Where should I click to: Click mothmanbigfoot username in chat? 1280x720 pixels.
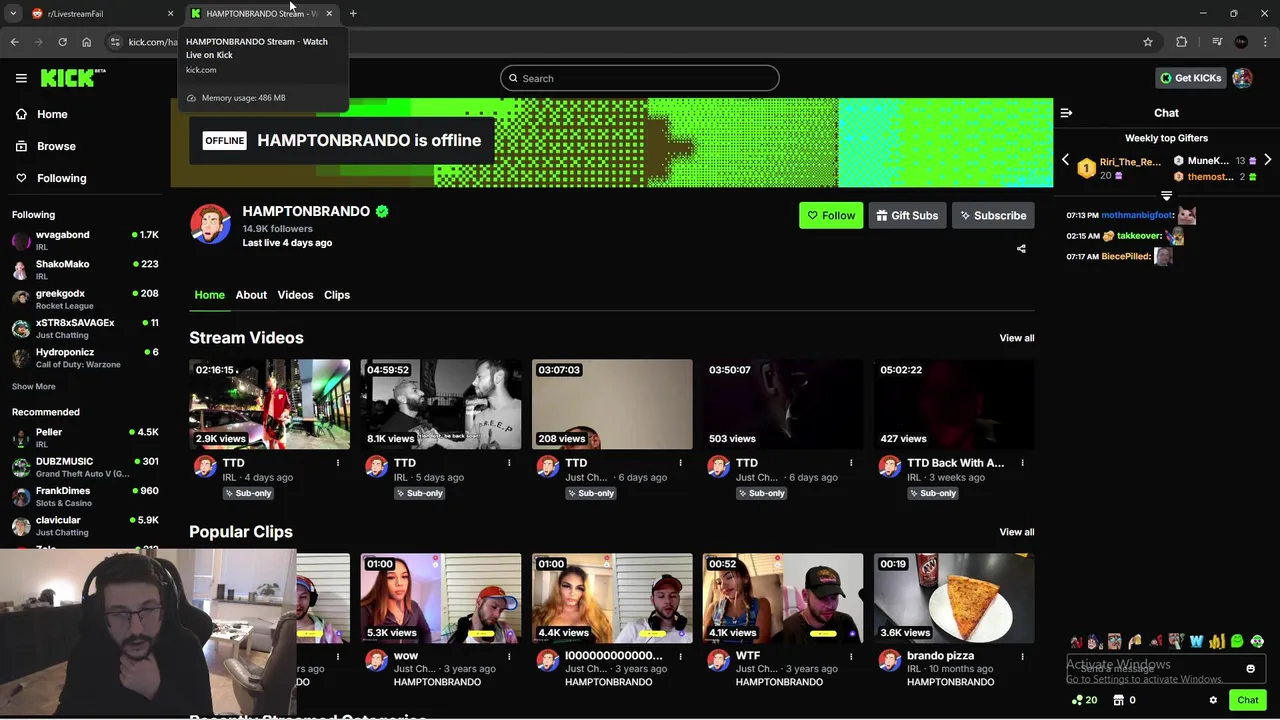(1137, 215)
